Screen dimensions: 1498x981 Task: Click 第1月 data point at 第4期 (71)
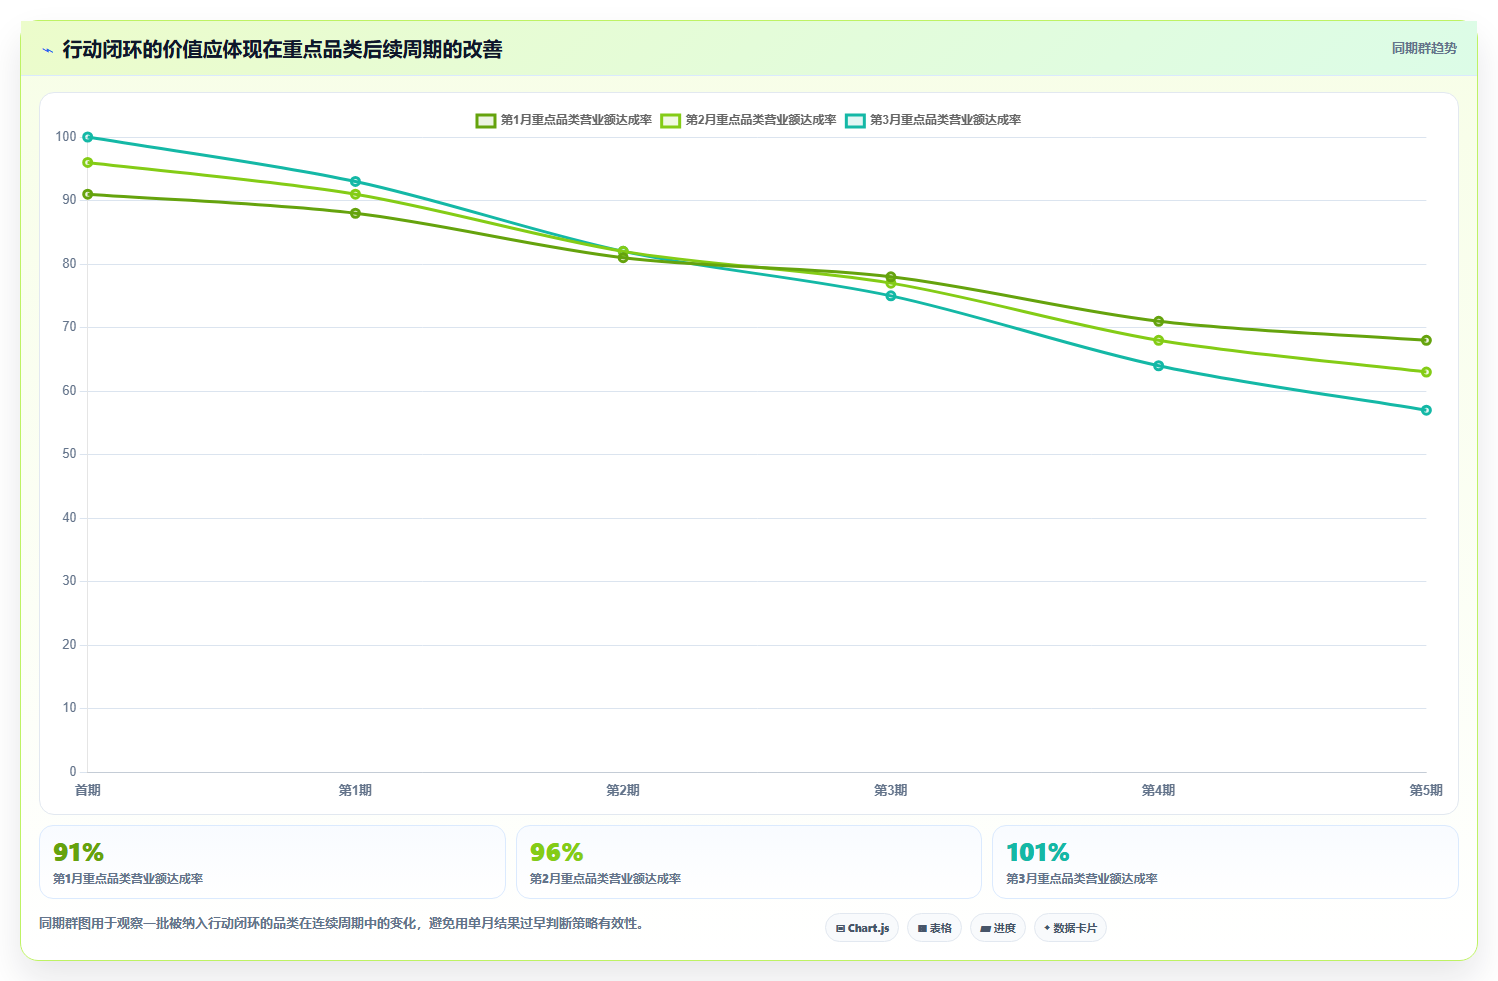pyautogui.click(x=1158, y=321)
